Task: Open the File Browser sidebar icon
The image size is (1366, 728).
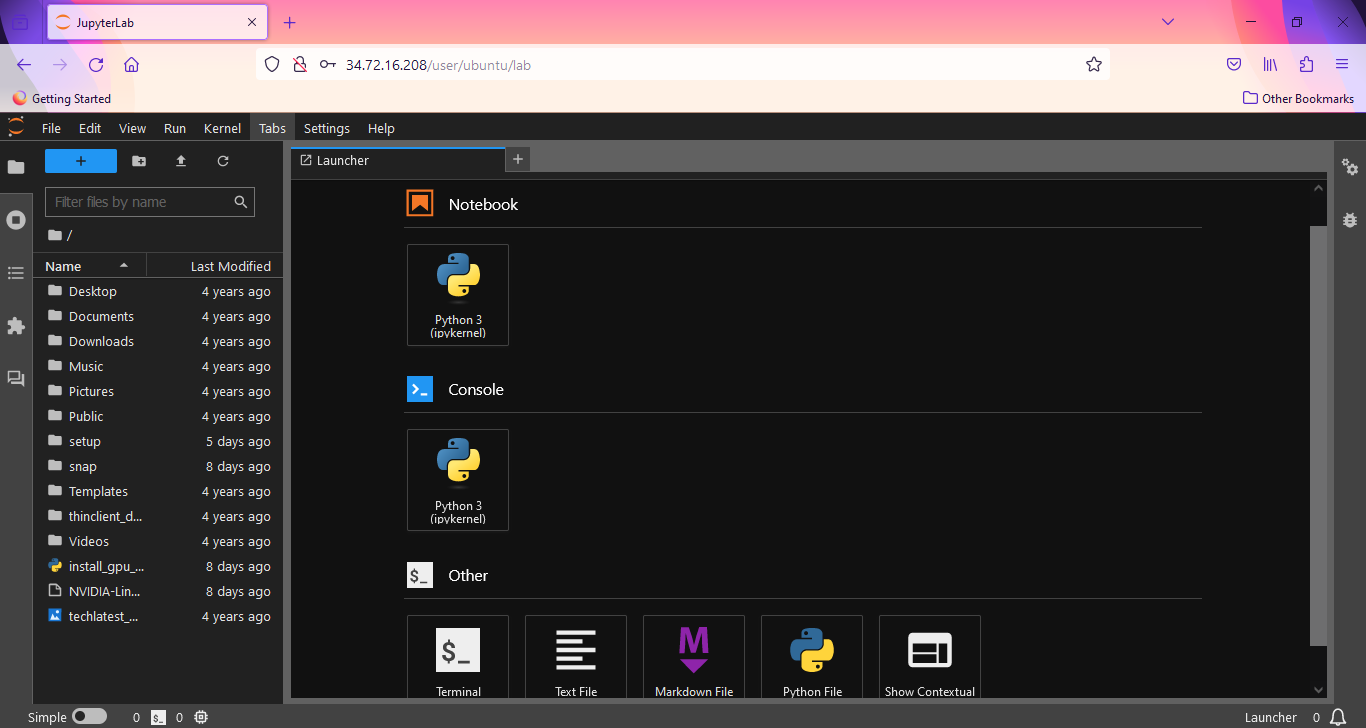Action: [x=16, y=167]
